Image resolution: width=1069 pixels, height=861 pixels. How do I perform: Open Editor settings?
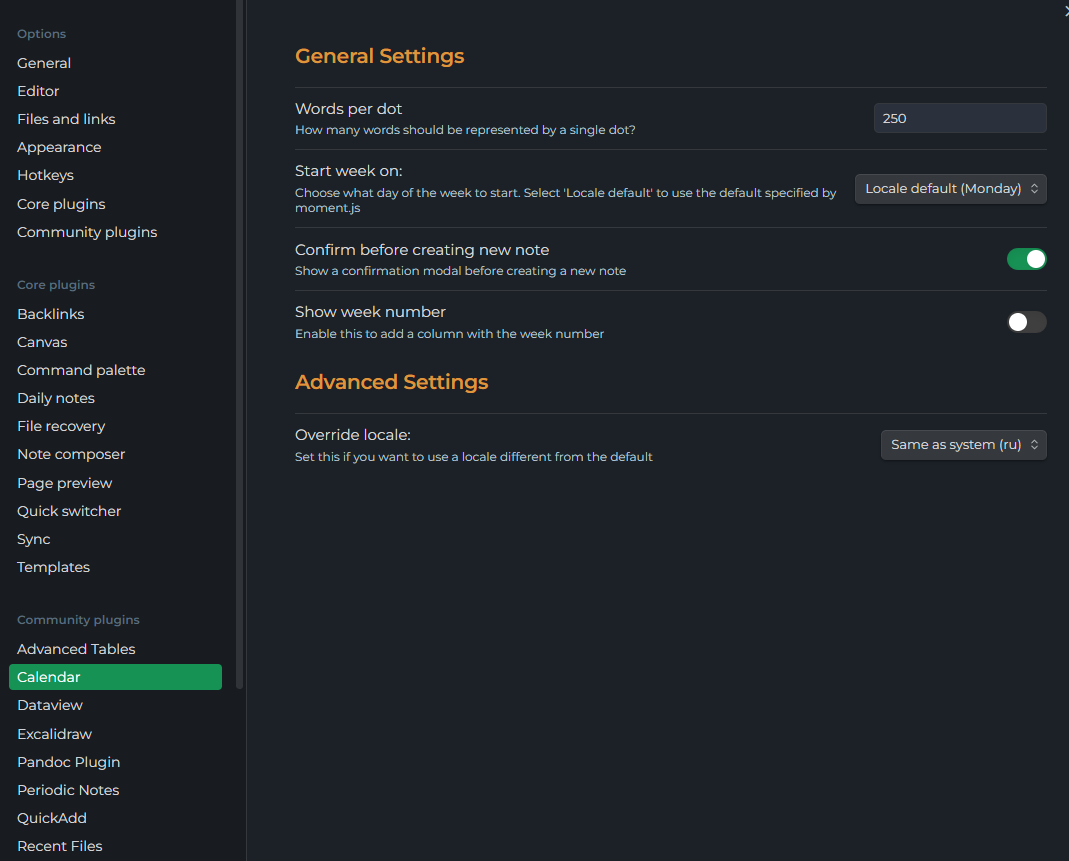pos(38,91)
